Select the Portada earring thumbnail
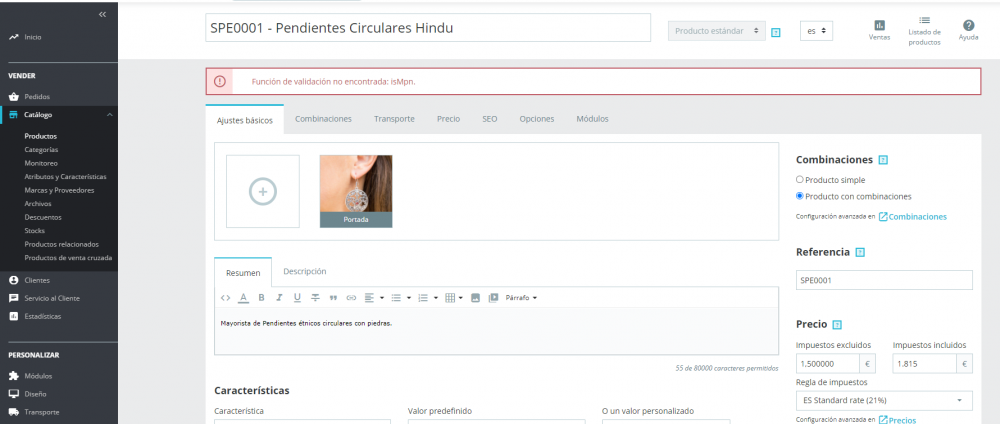This screenshot has height=424, width=1000. [356, 191]
